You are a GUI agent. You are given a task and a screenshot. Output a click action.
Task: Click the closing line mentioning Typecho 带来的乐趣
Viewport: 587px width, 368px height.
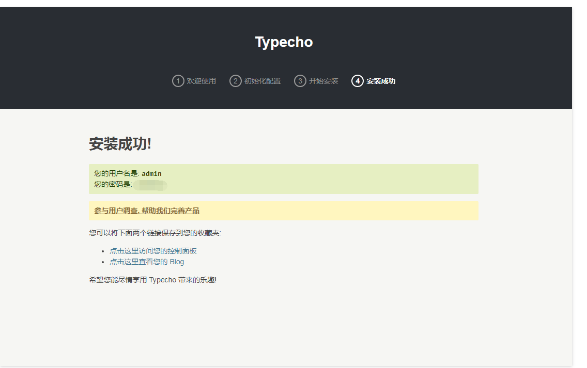pyautogui.click(x=153, y=280)
